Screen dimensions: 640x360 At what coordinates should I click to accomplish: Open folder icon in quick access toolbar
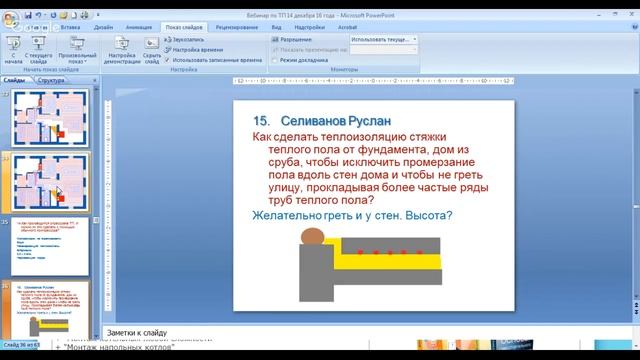pos(64,16)
